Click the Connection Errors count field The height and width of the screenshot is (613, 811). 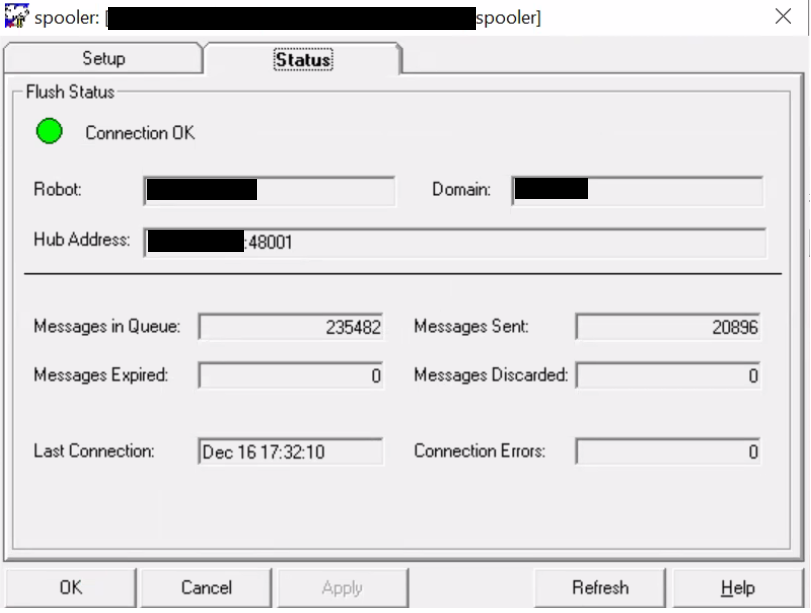668,452
